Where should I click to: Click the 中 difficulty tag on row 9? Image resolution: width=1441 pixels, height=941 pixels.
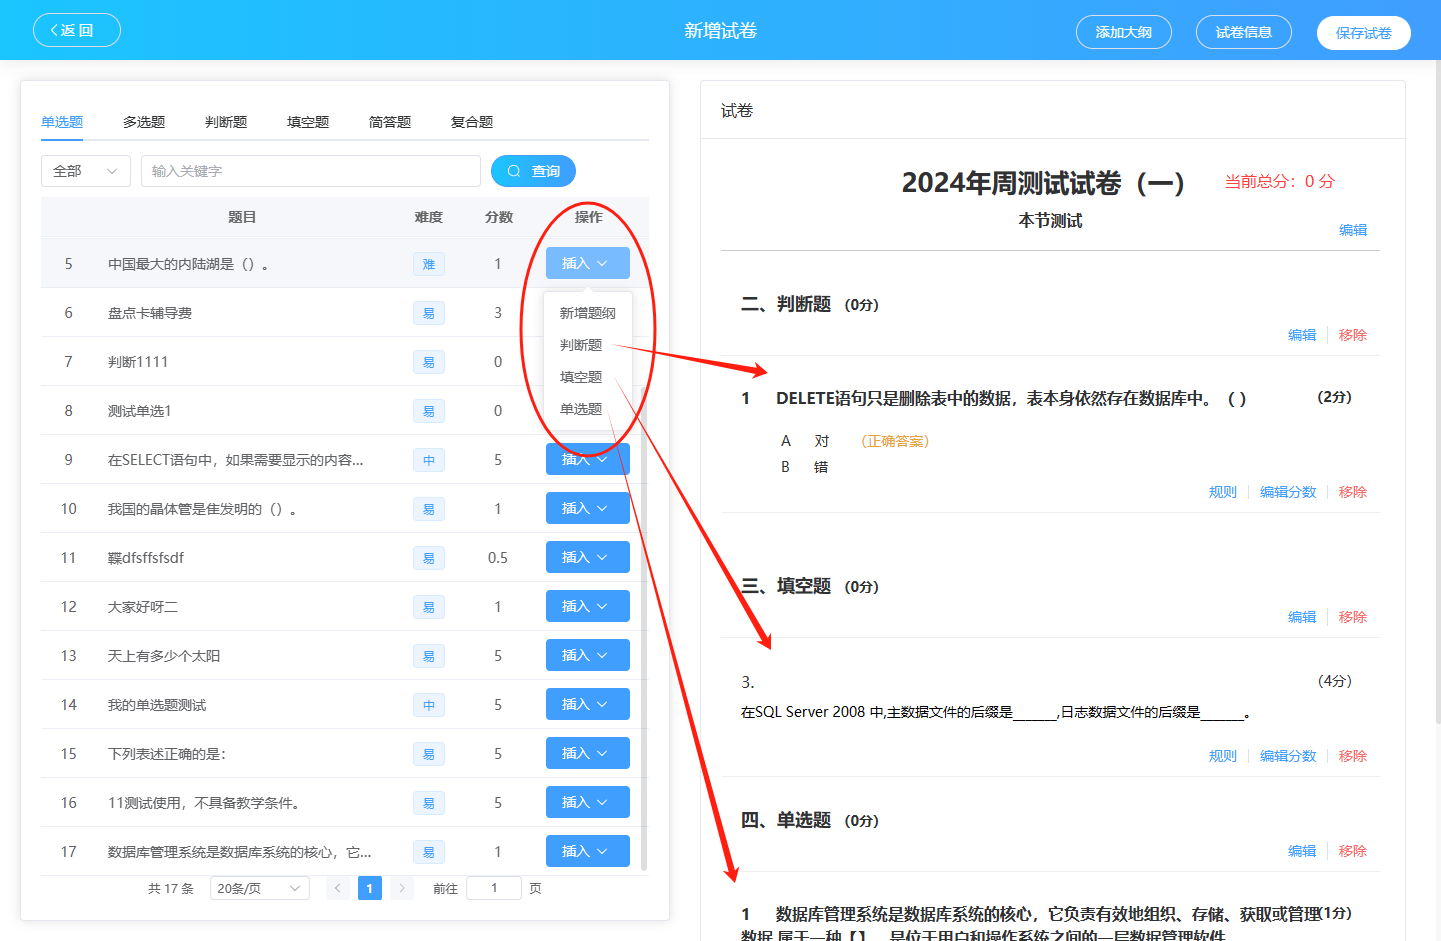429,460
